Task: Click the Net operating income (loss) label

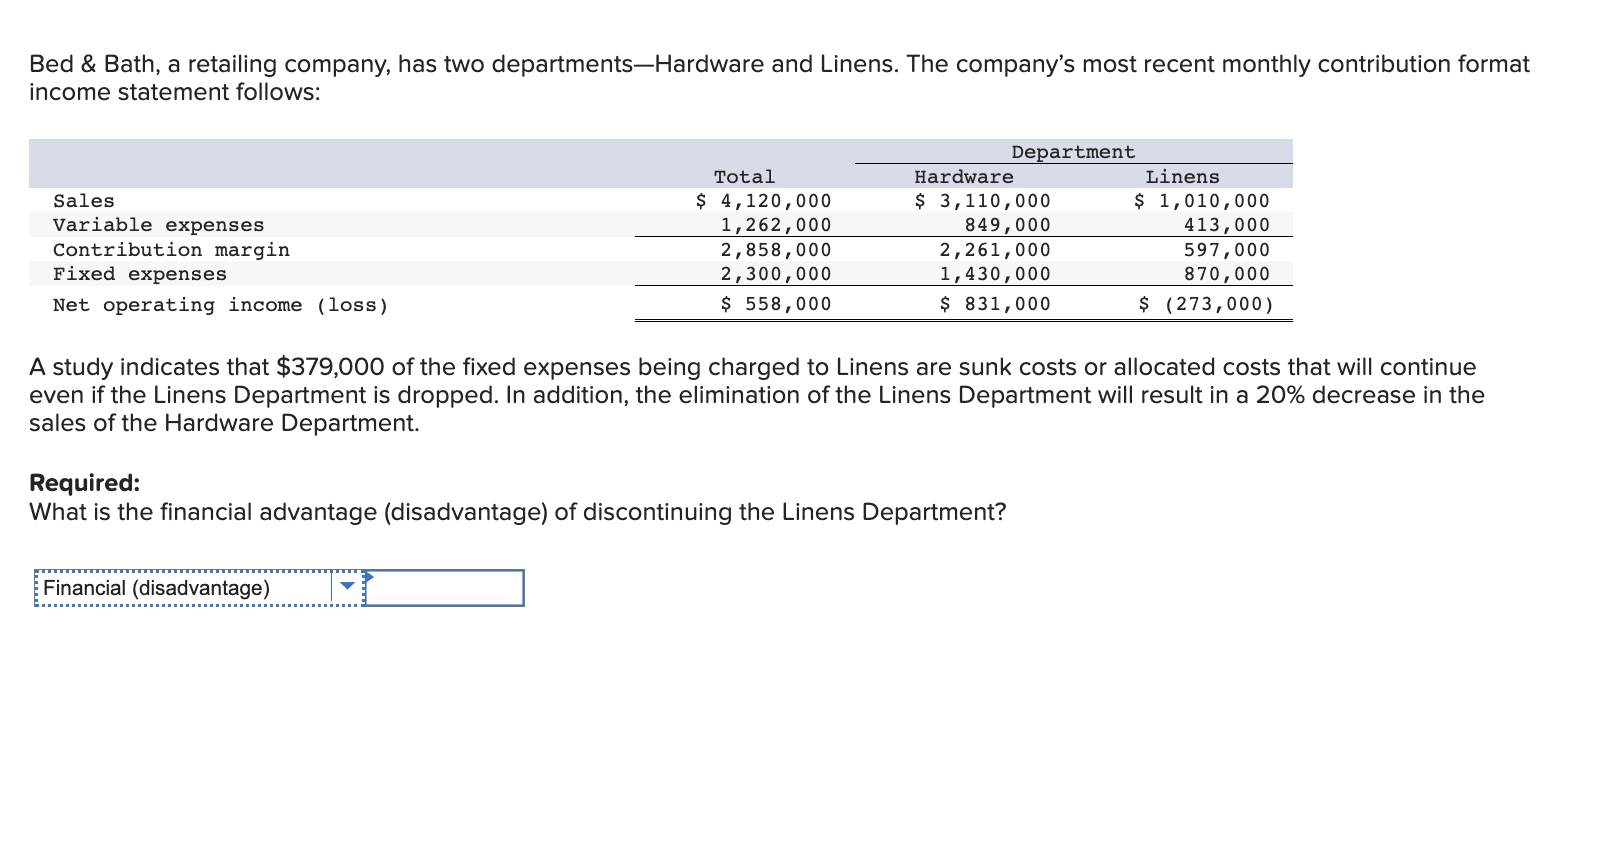Action: [221, 305]
